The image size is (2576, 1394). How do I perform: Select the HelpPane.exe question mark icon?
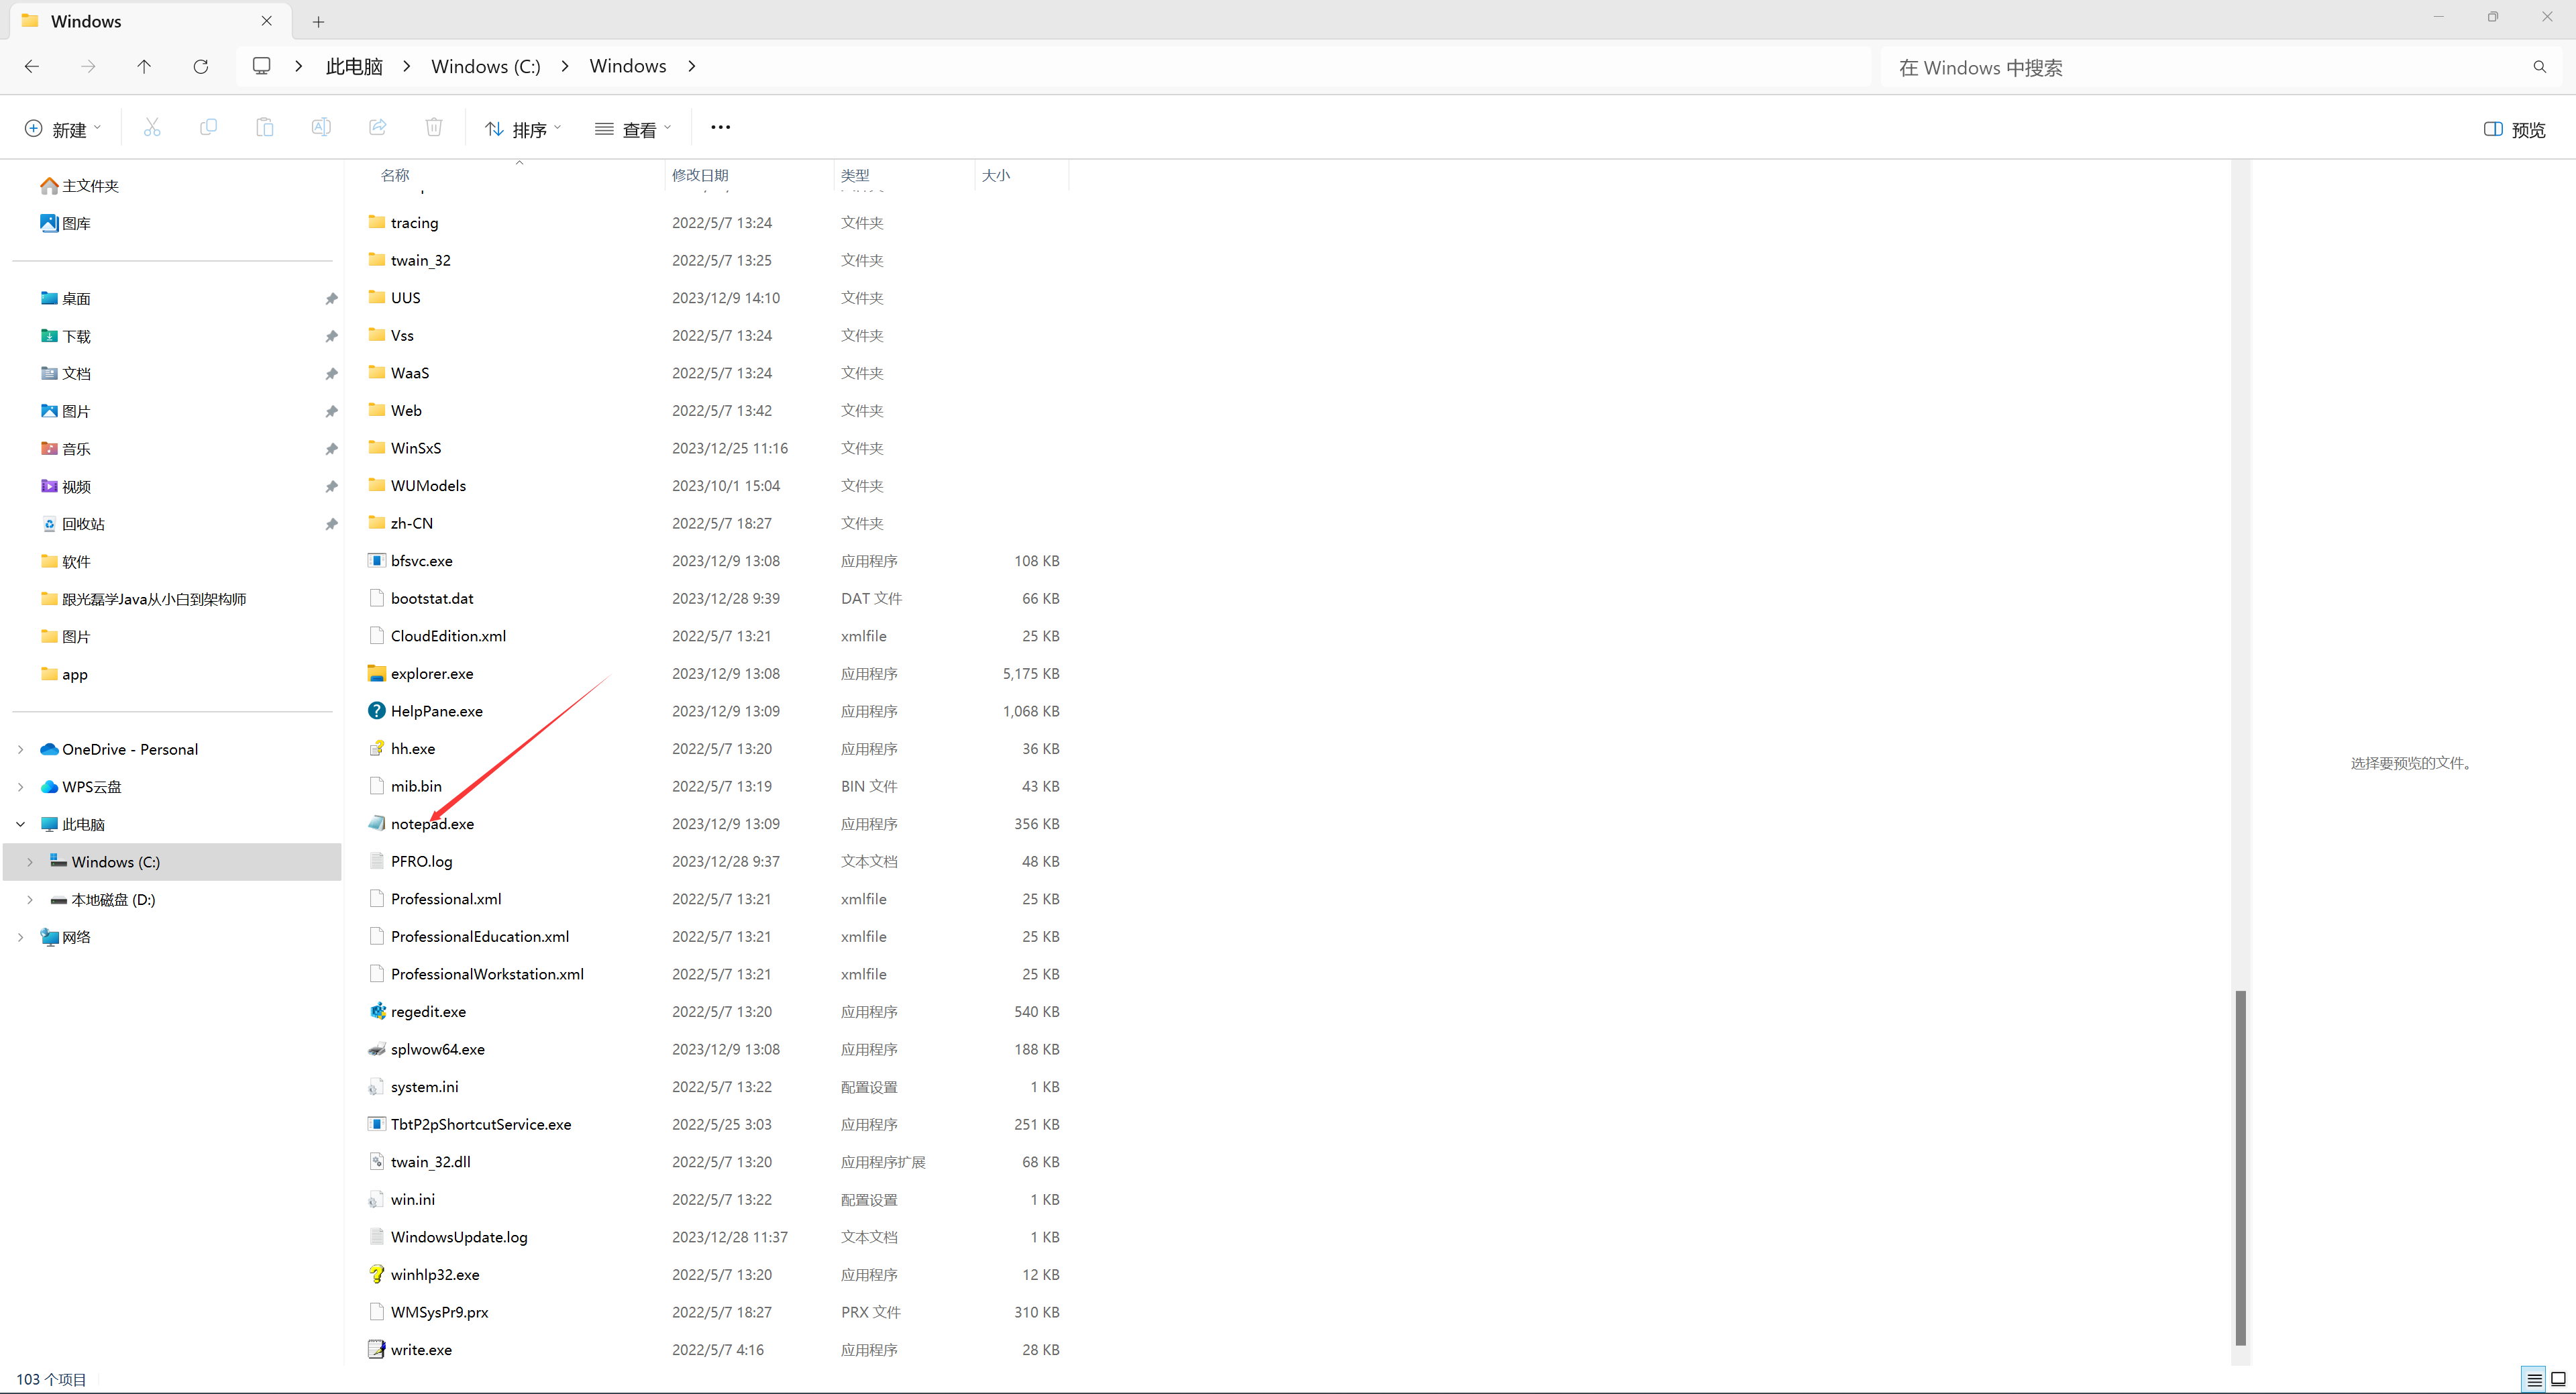coord(376,711)
